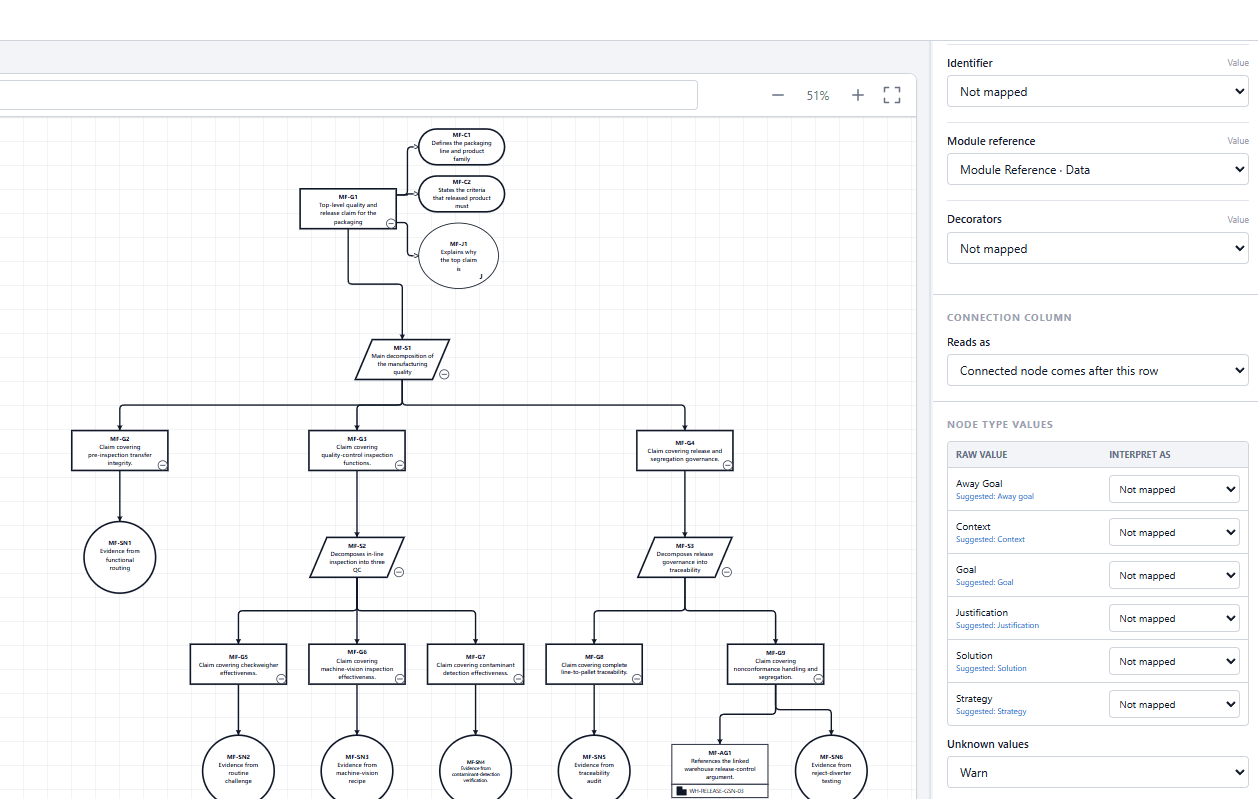
Task: Set interpretation for Context value
Action: [x=1174, y=533]
